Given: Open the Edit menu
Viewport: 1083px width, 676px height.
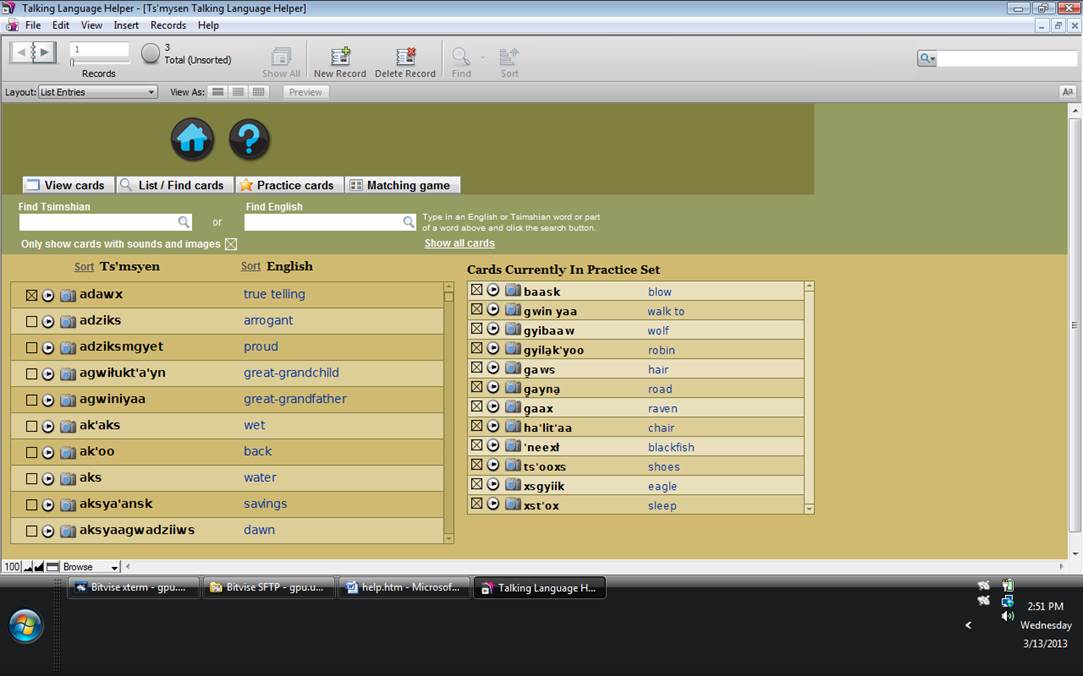Looking at the screenshot, I should tap(61, 26).
